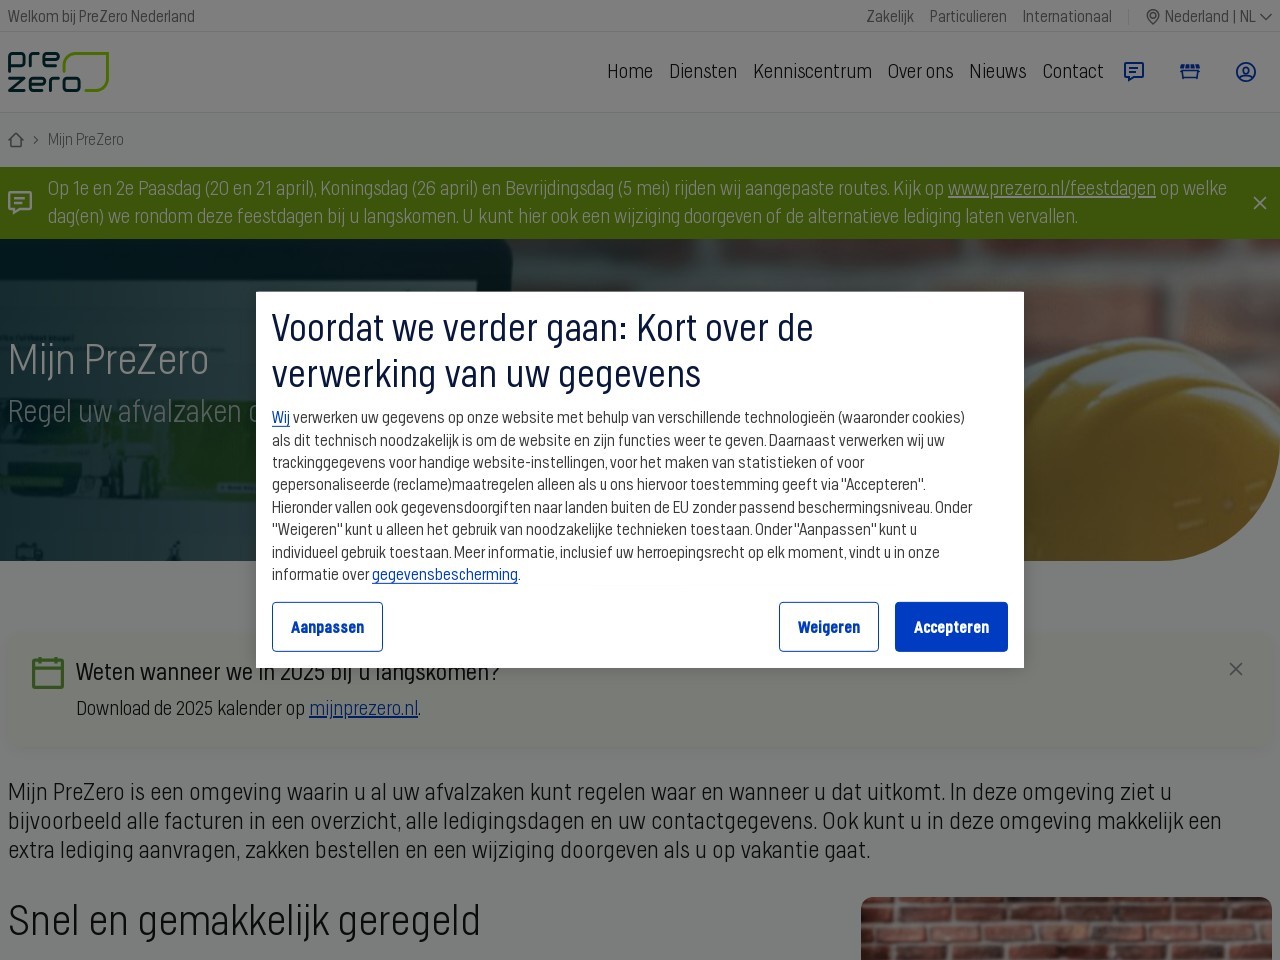Click the 'Mijn PreZero' hero heading
Image resolution: width=1280 pixels, height=960 pixels.
pos(108,360)
